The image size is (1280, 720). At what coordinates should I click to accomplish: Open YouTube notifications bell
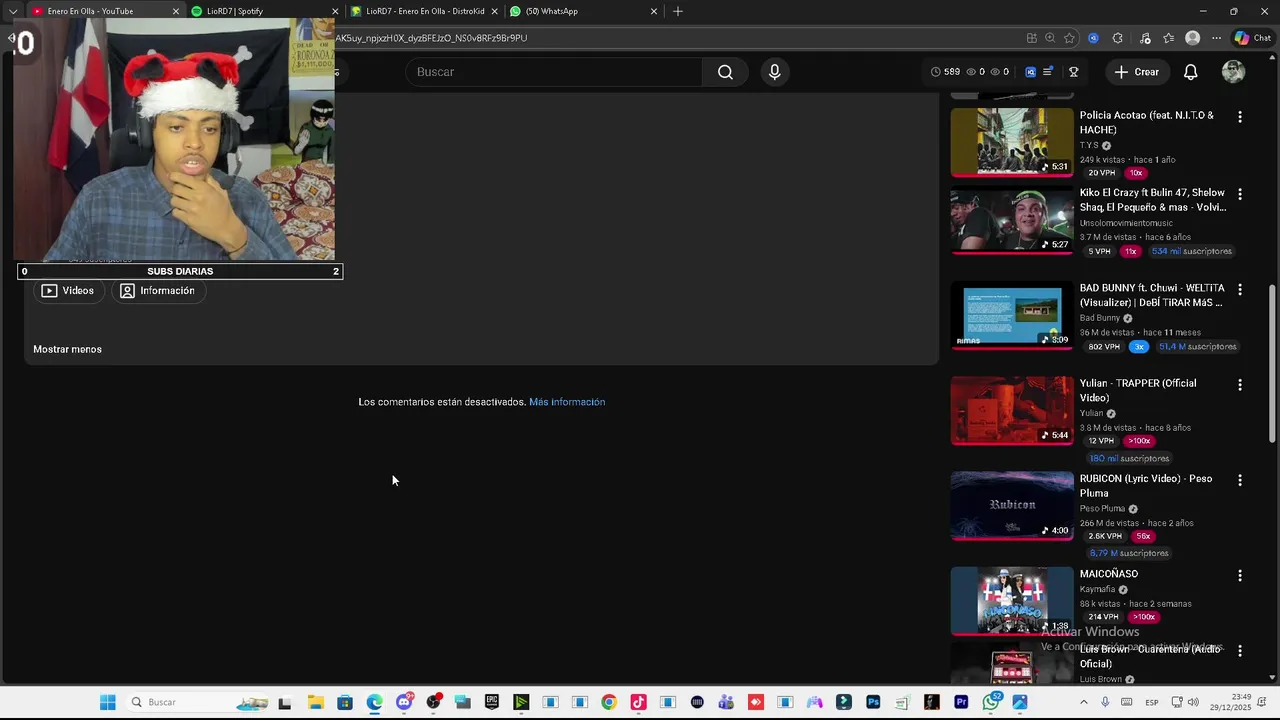[1190, 72]
